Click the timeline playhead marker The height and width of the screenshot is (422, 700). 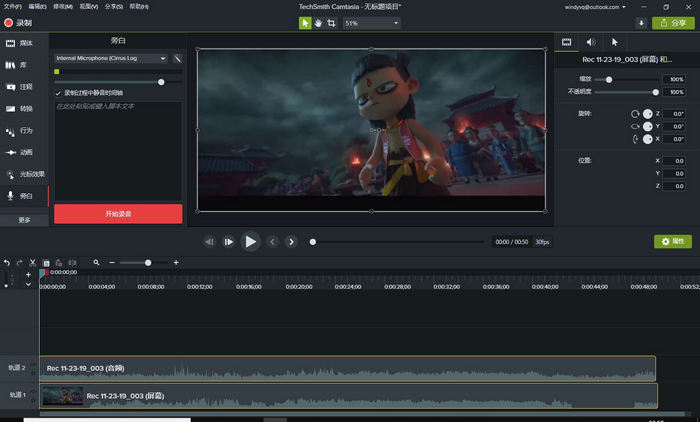coord(42,272)
